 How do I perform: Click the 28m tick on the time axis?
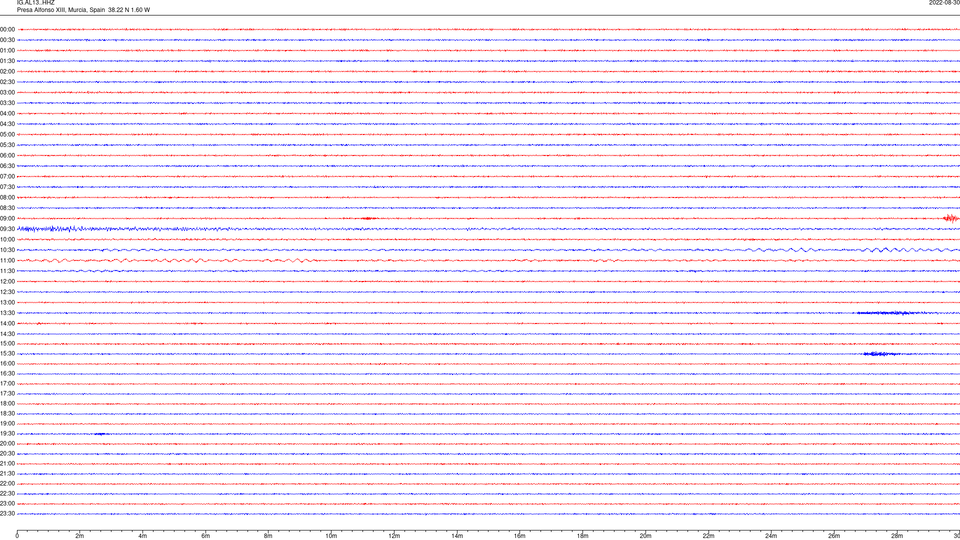[897, 536]
